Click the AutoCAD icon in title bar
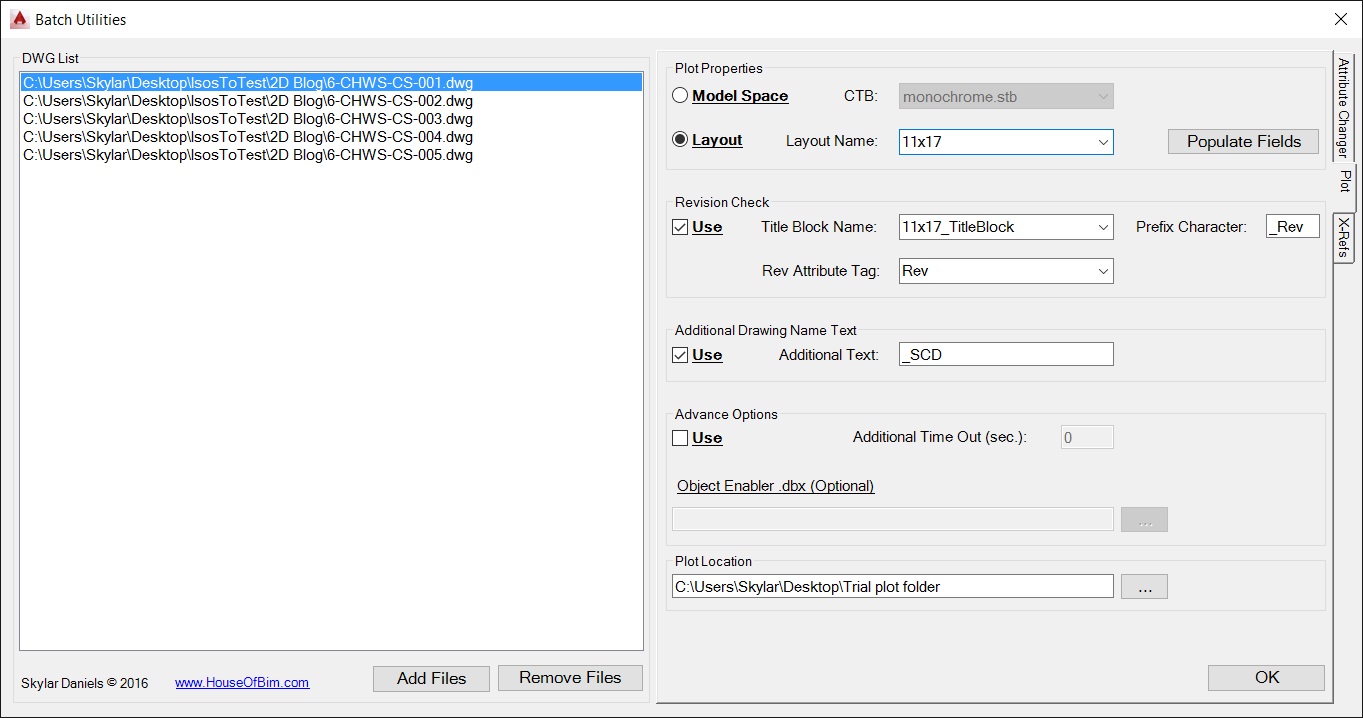Image resolution: width=1363 pixels, height=718 pixels. coord(17,19)
